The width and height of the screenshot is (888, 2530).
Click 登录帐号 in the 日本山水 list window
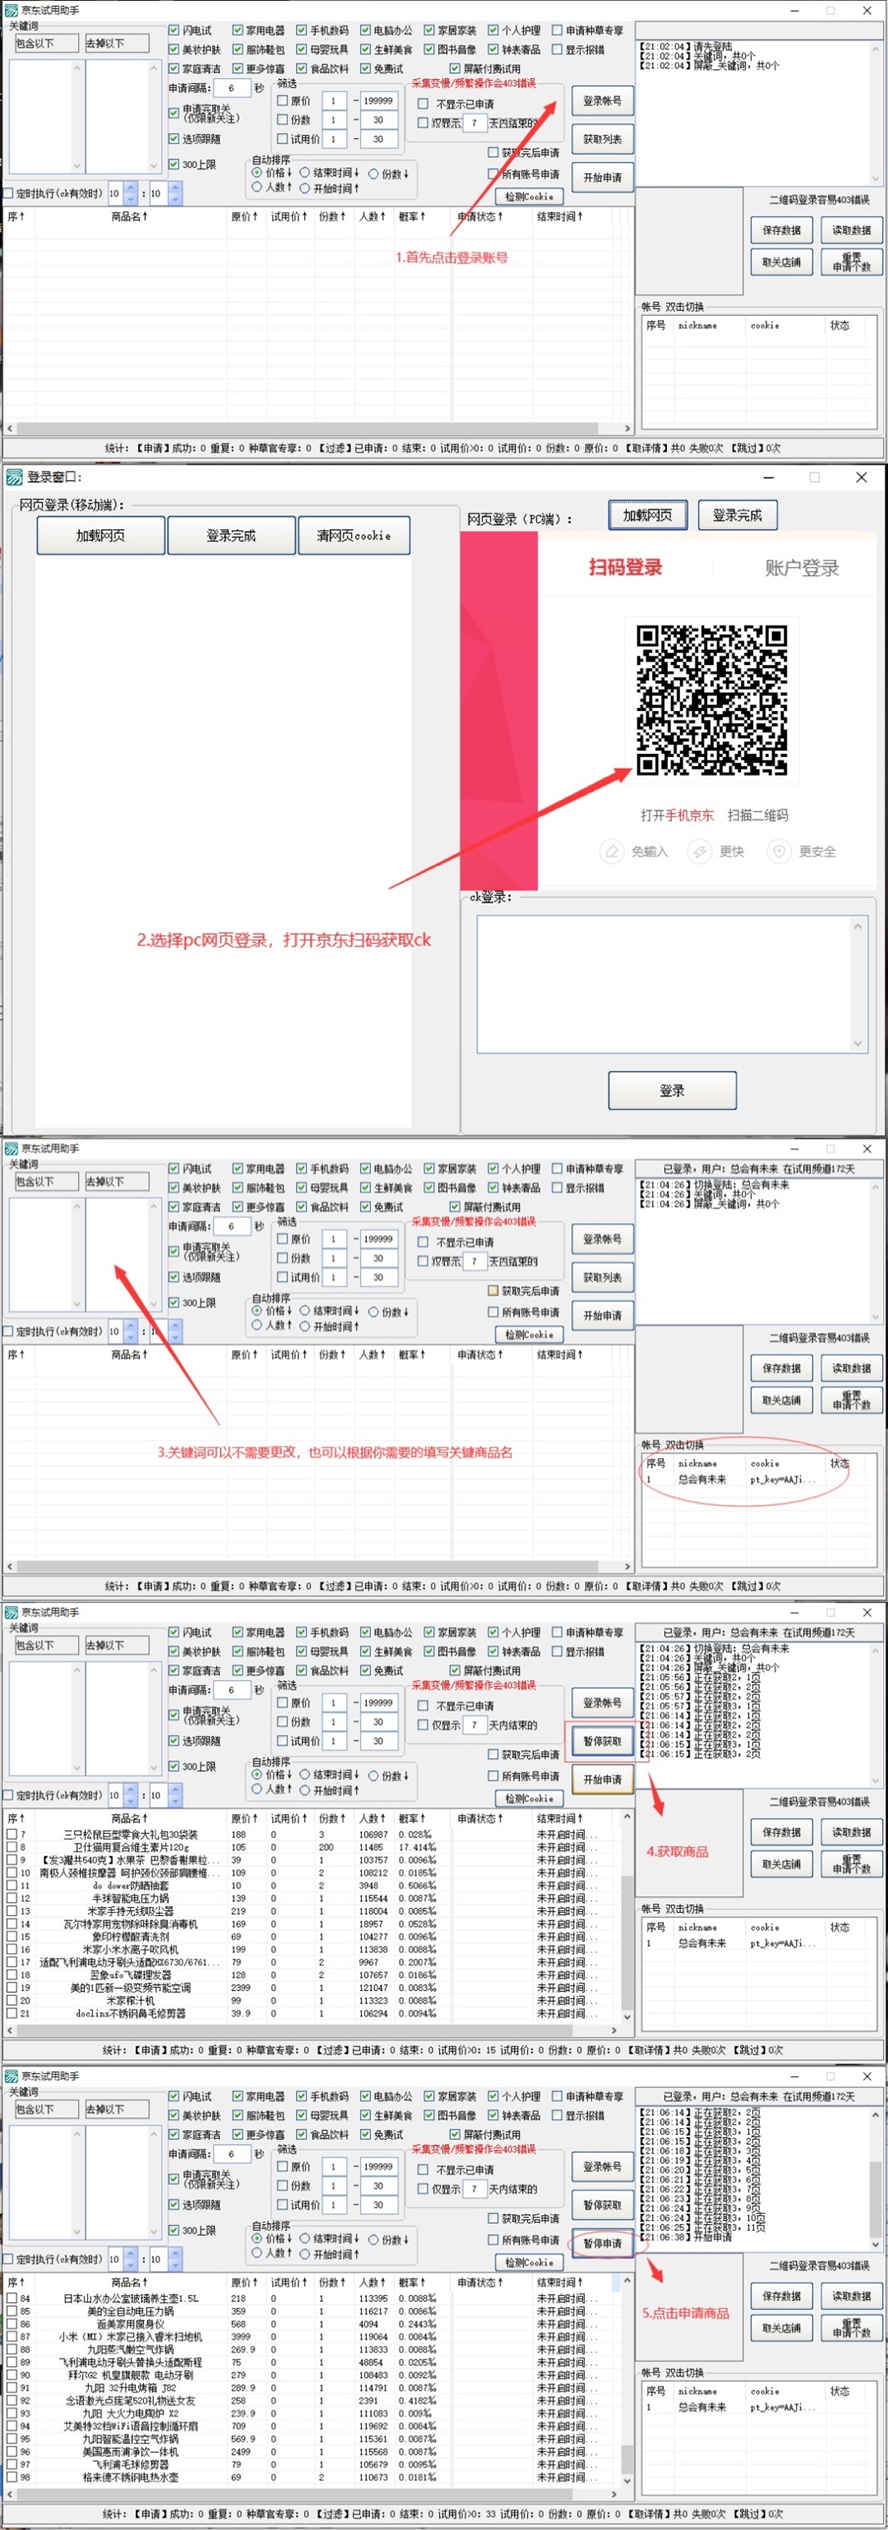click(602, 2167)
